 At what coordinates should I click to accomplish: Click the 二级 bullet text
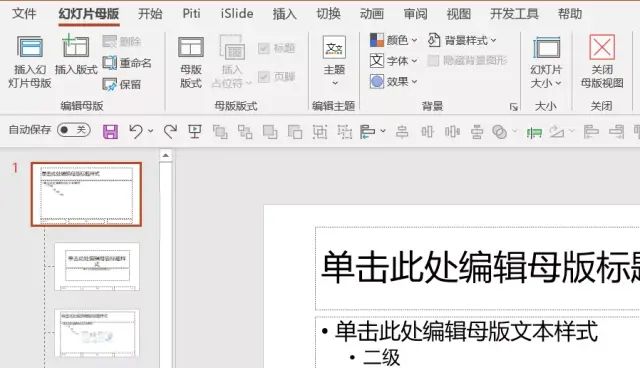(381, 358)
